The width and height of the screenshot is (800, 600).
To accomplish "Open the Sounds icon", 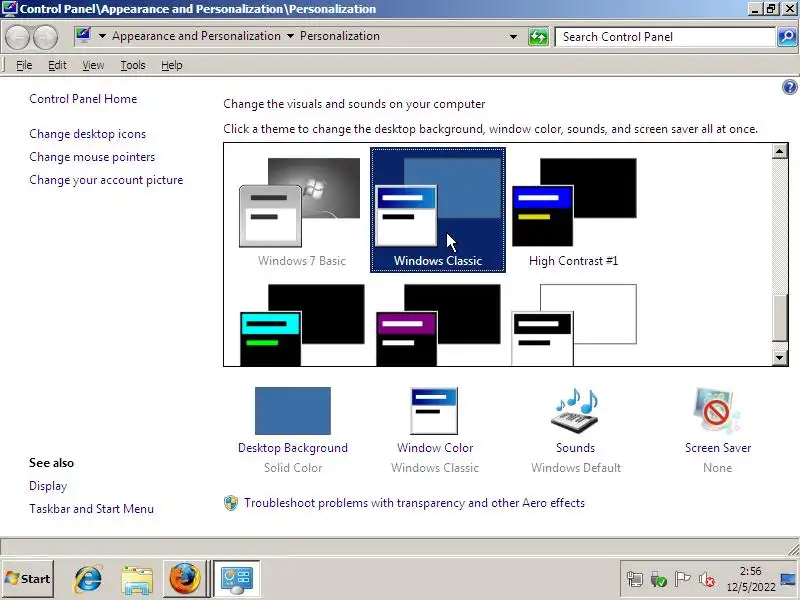I will tap(575, 411).
